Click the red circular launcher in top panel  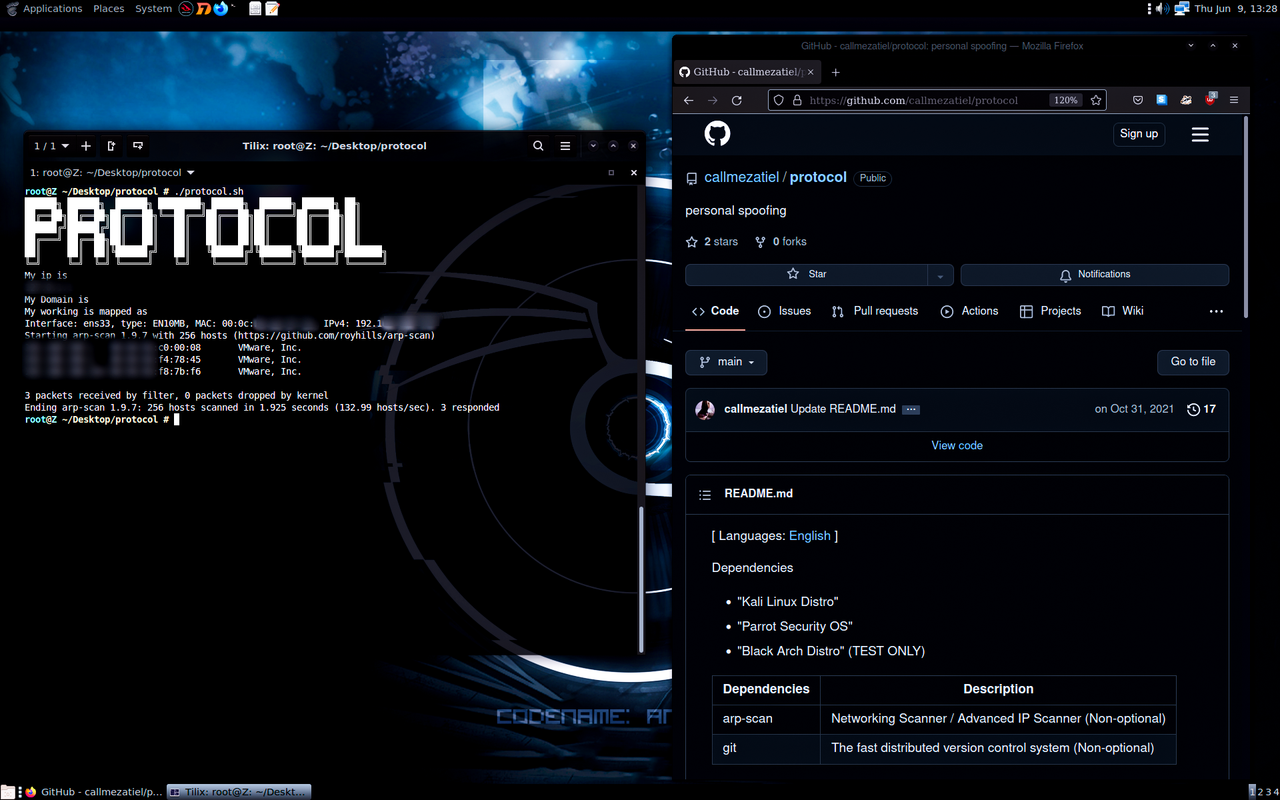186,8
